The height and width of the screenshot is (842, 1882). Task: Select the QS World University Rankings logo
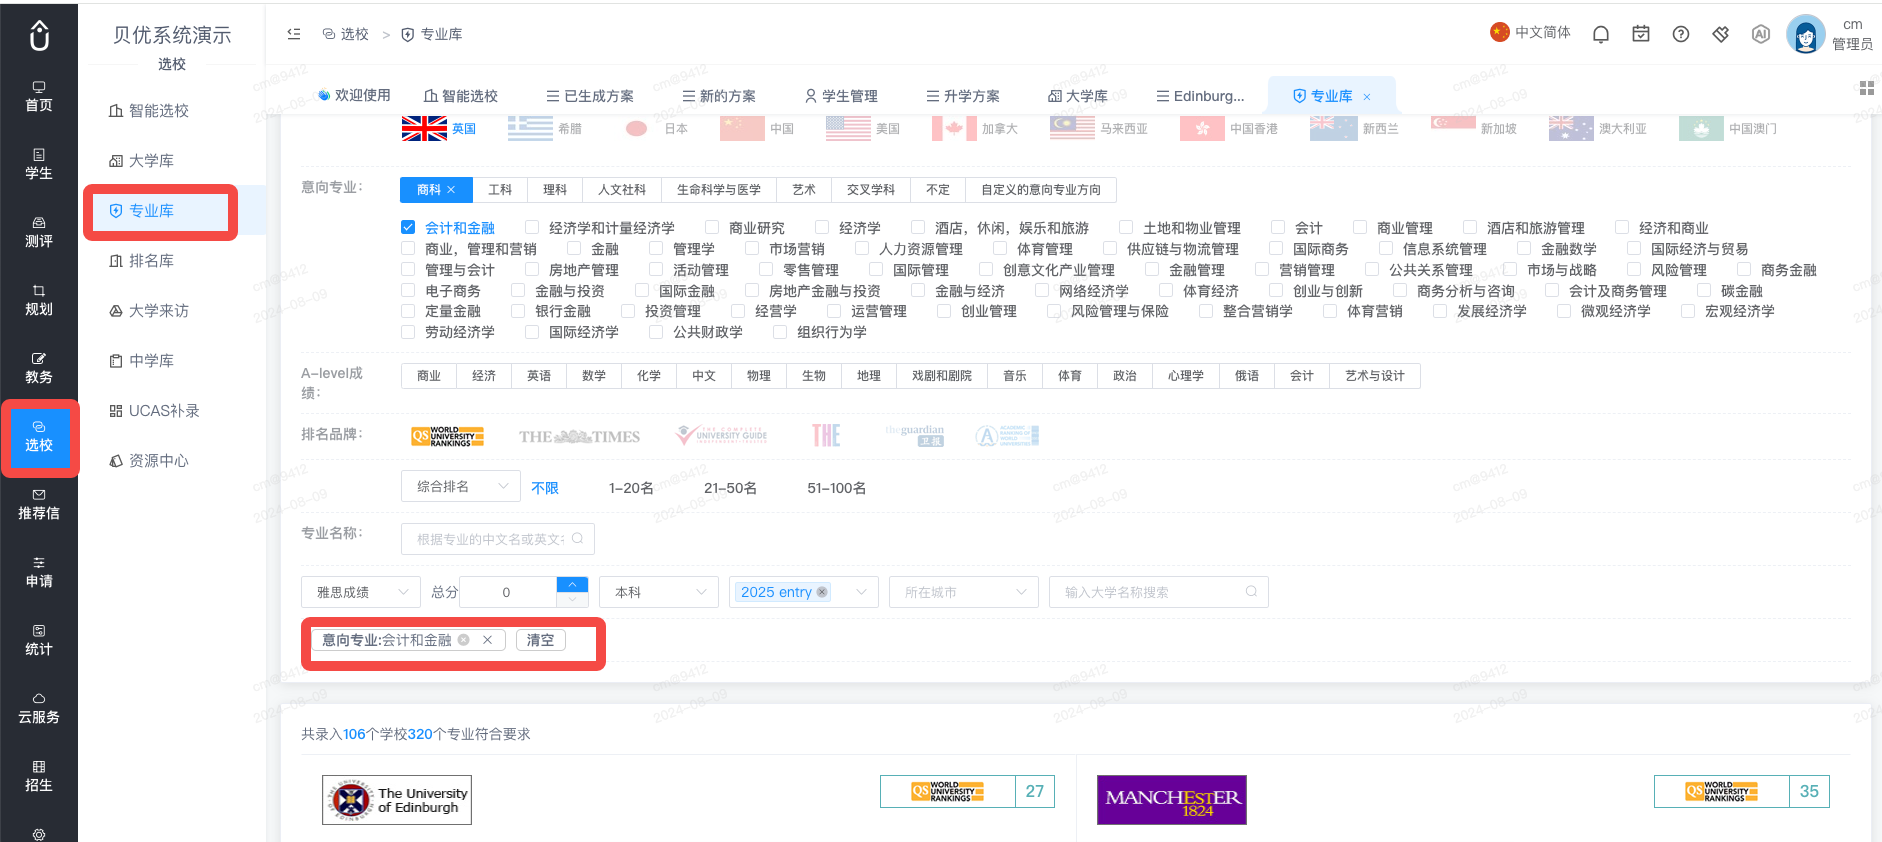click(x=447, y=436)
